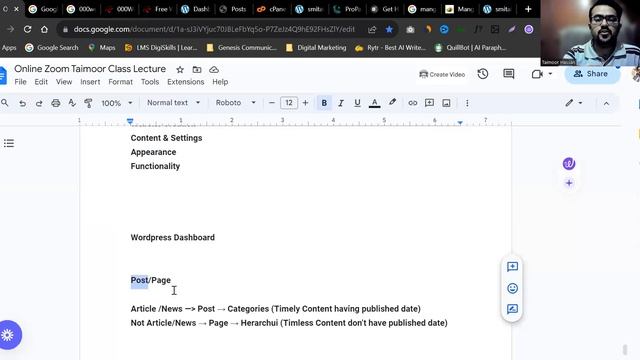The width and height of the screenshot is (640, 360).
Task: Open the Google Search bookmark
Action: pyautogui.click(x=52, y=48)
